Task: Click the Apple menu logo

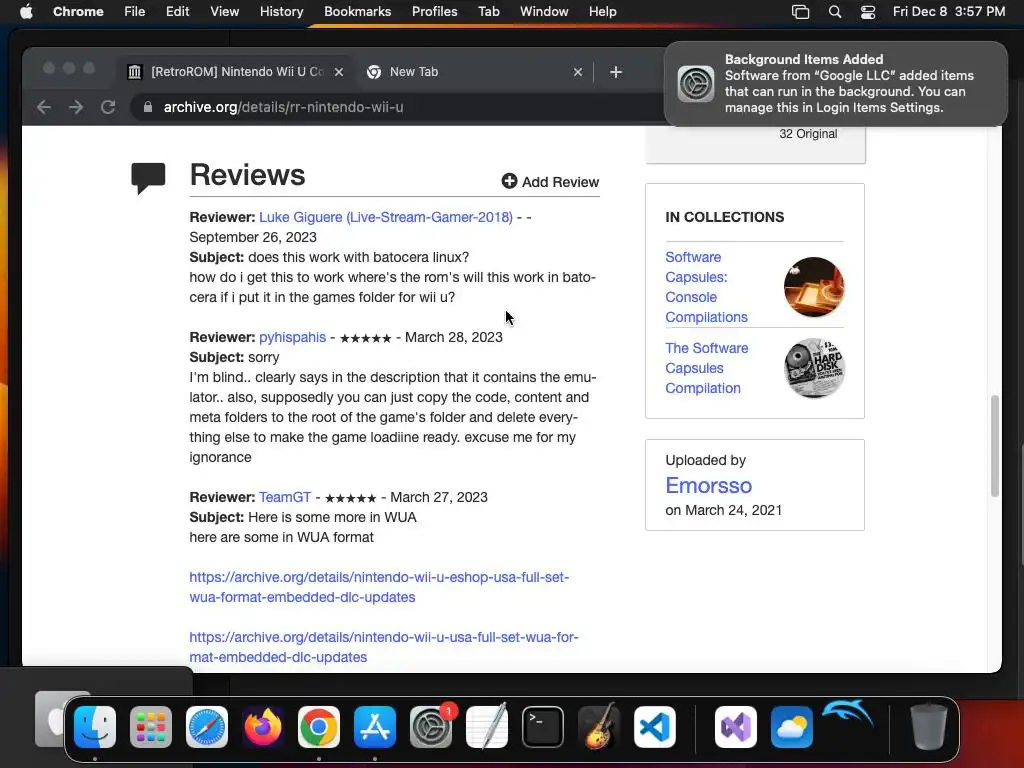Action: coord(26,12)
